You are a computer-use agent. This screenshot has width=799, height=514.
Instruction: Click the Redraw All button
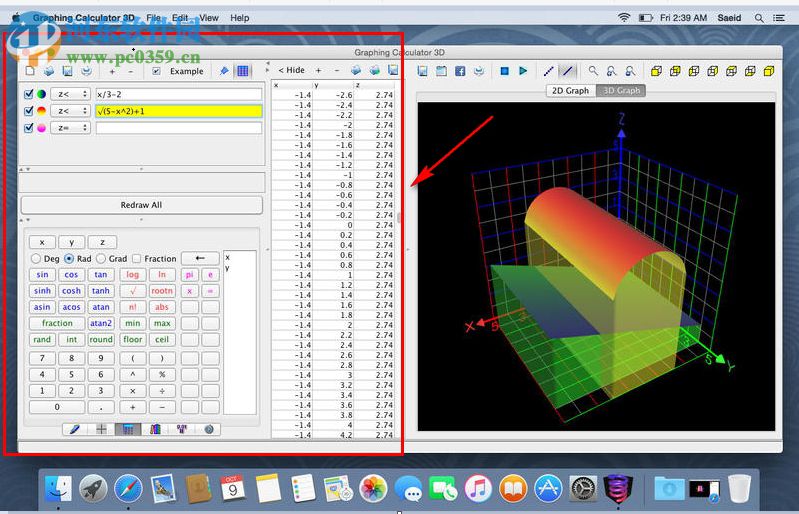(x=142, y=205)
